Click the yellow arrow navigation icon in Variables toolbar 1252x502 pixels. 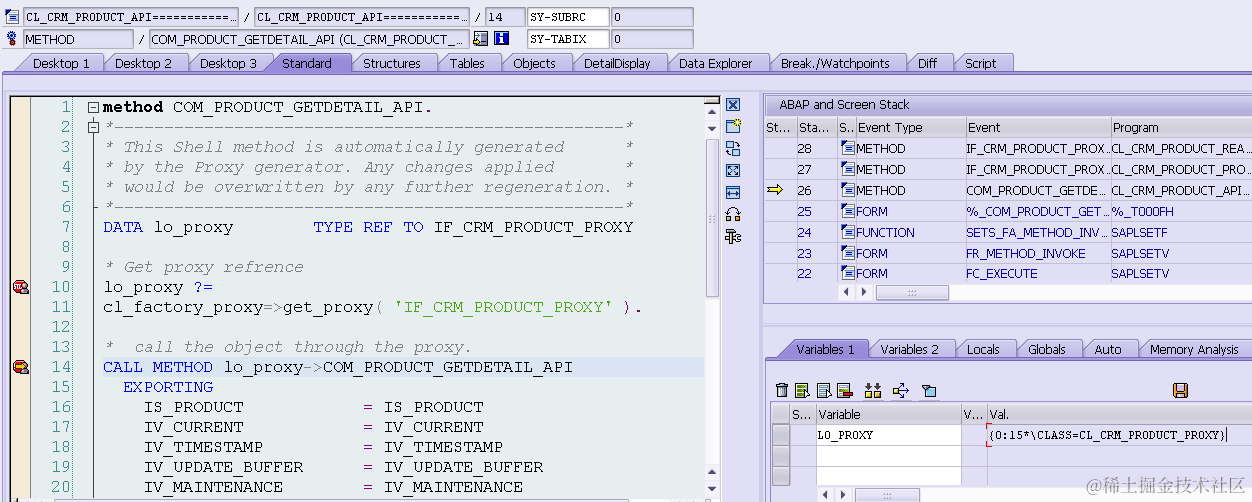900,390
